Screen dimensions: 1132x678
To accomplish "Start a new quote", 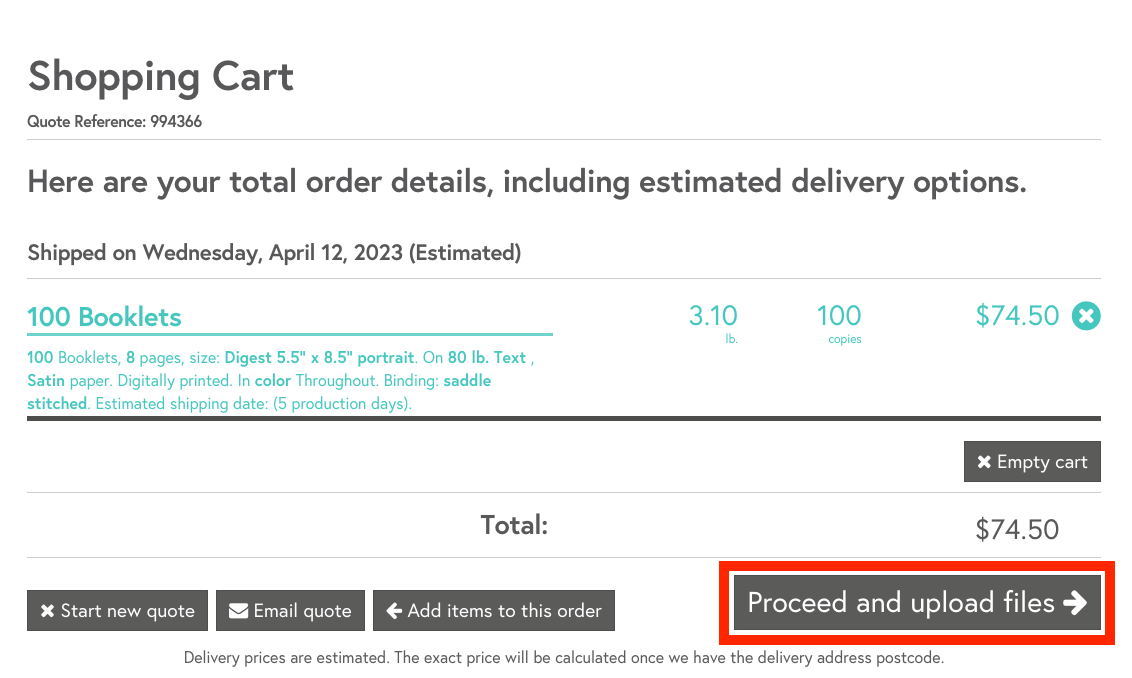I will 117,611.
